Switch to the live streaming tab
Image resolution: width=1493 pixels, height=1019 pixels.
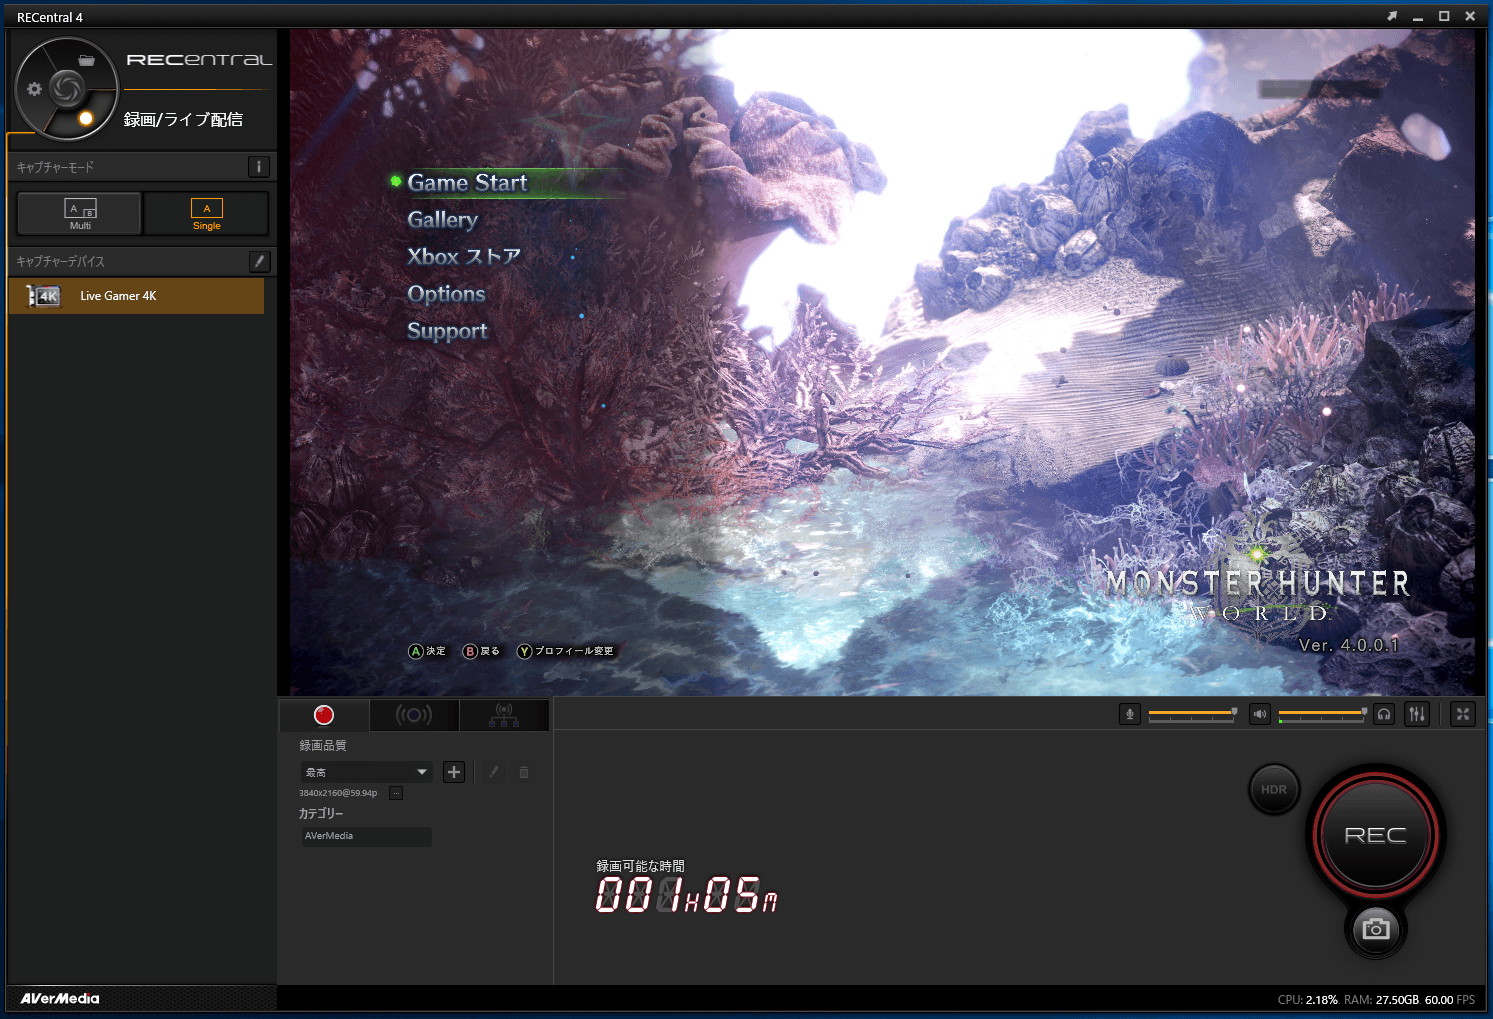[x=414, y=715]
